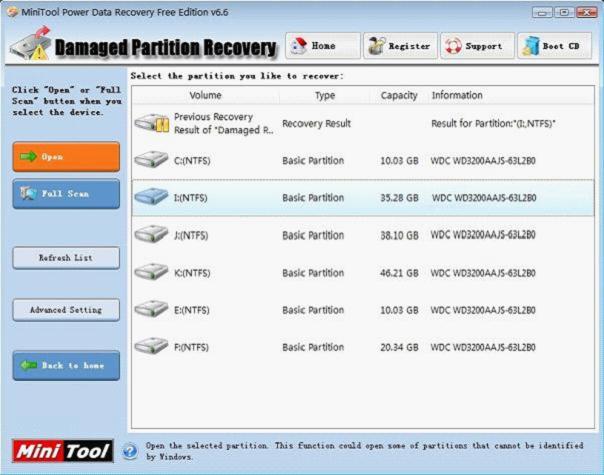This screenshot has width=604, height=475.
Task: Click the 35.28 GB capacity cell
Action: 399,198
